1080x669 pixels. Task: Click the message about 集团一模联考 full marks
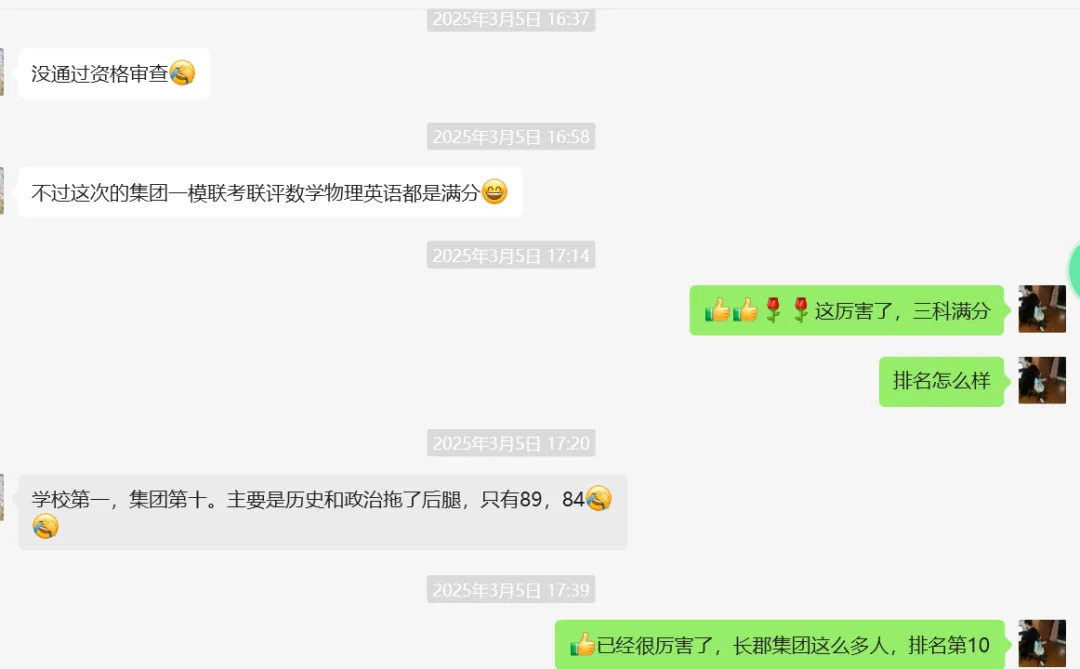pos(269,192)
